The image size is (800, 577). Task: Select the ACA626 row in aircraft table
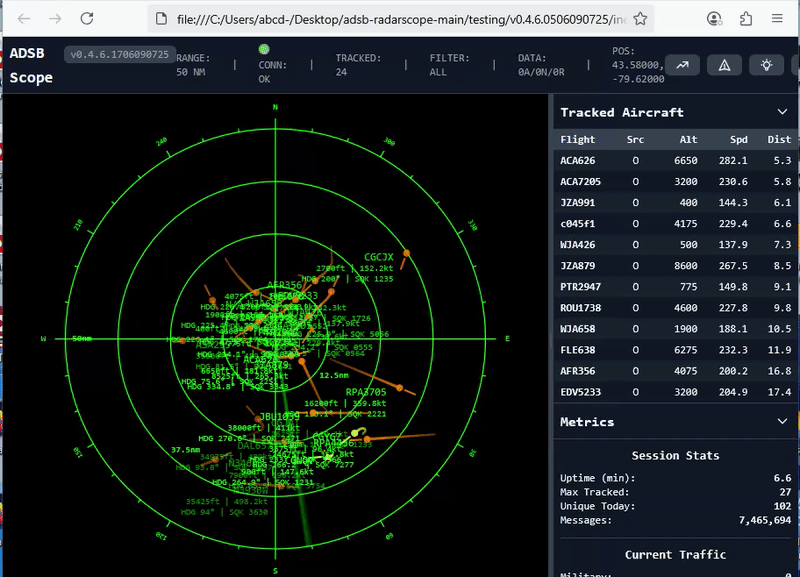pyautogui.click(x=676, y=161)
